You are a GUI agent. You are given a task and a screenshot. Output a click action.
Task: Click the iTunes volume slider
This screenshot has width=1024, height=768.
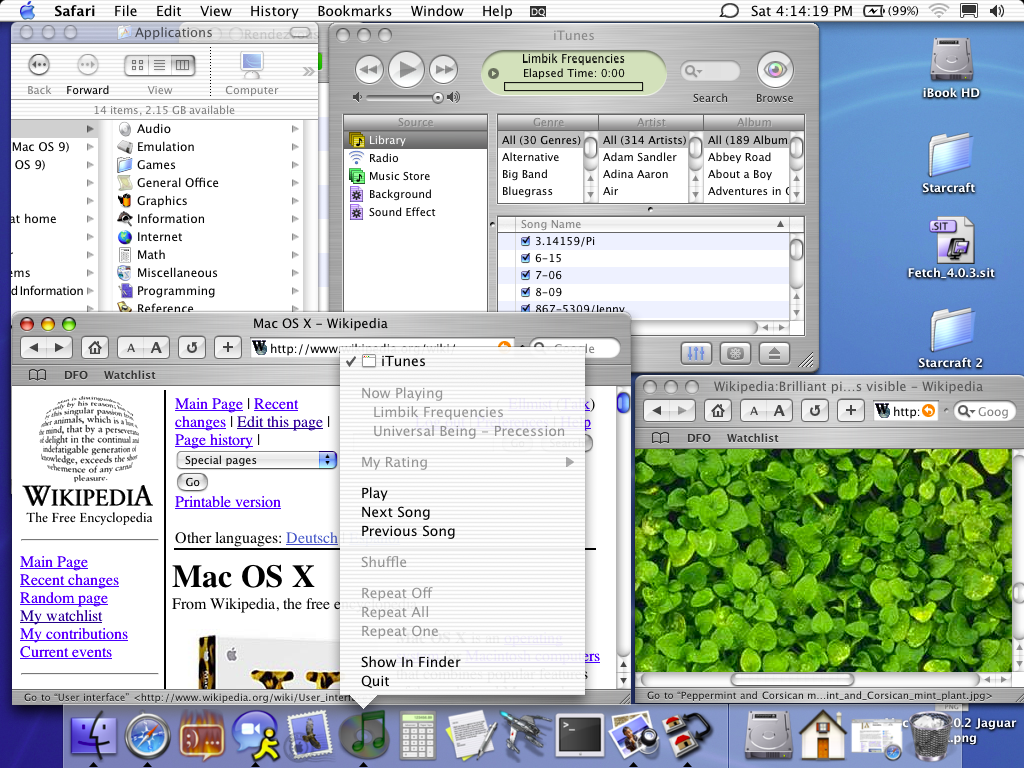click(402, 97)
